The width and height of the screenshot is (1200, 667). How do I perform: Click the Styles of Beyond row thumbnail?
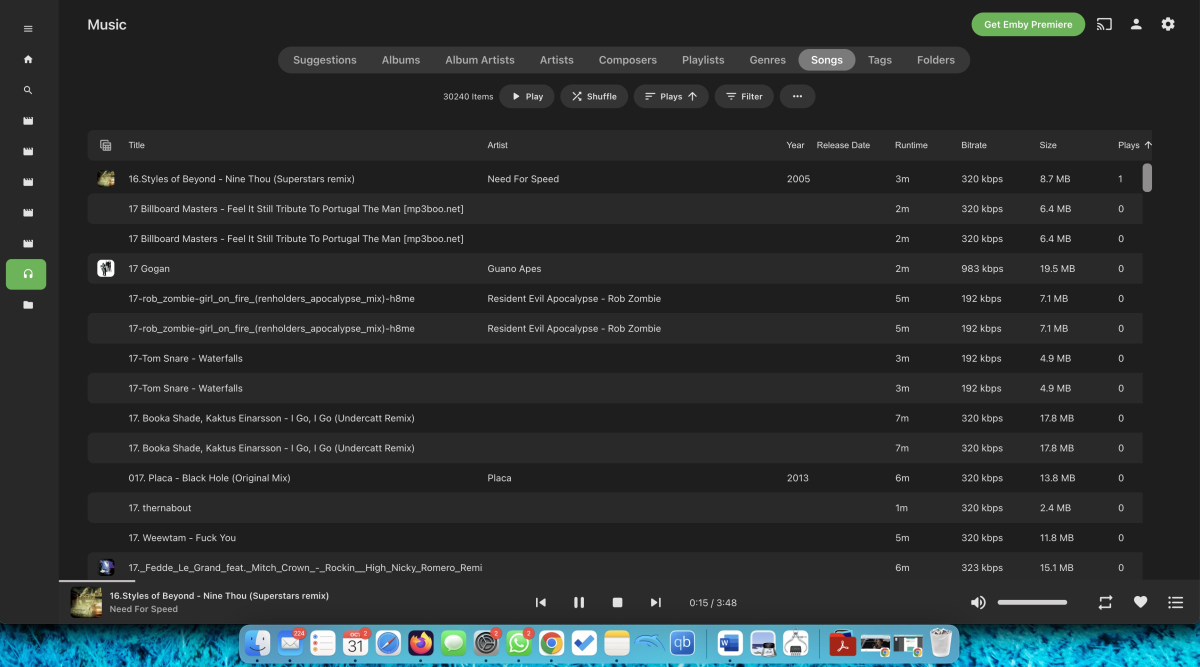coord(106,179)
